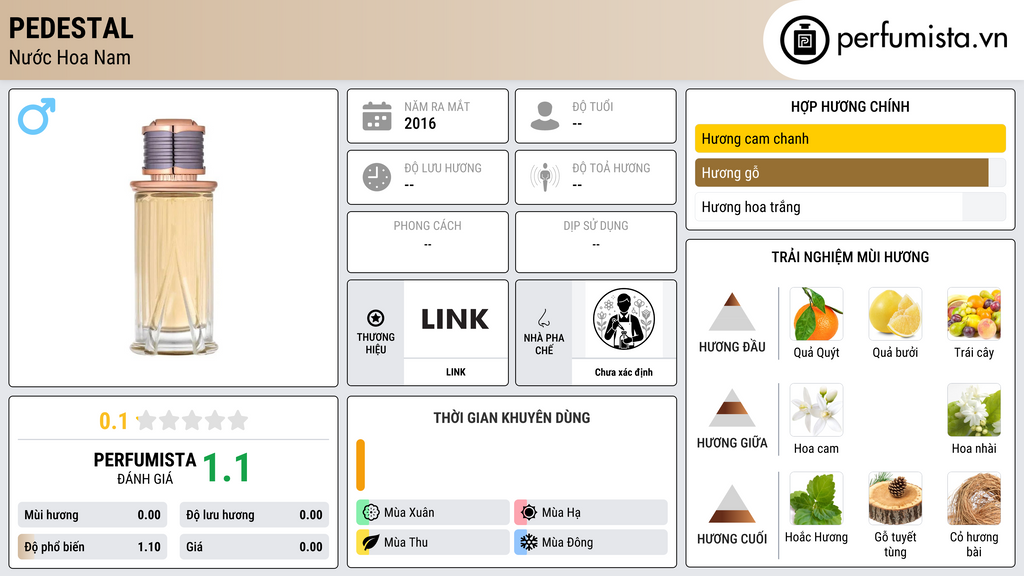Click the Mùa Thu leaf icon
Image resolution: width=1024 pixels, height=576 pixels.
click(x=371, y=542)
